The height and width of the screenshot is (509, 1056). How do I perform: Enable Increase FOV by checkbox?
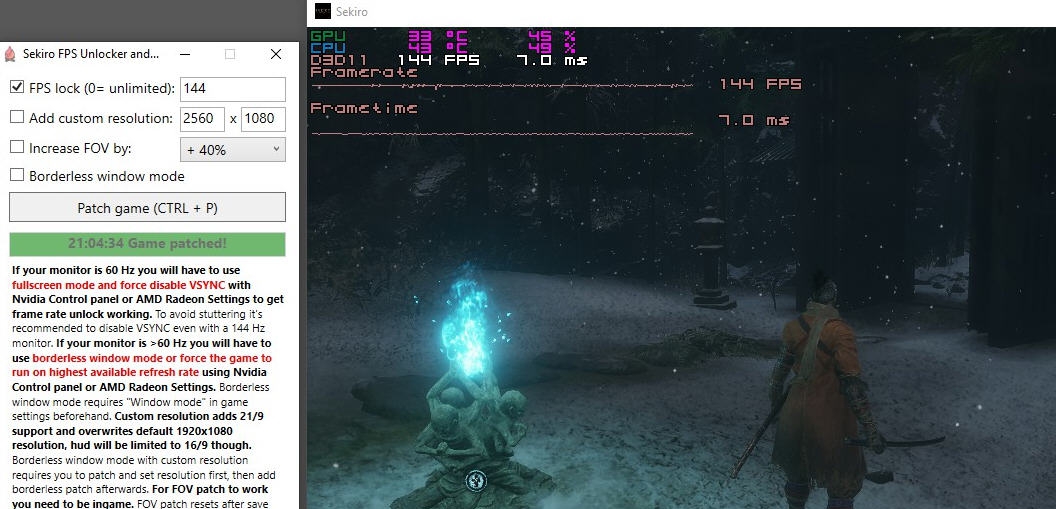[x=17, y=147]
